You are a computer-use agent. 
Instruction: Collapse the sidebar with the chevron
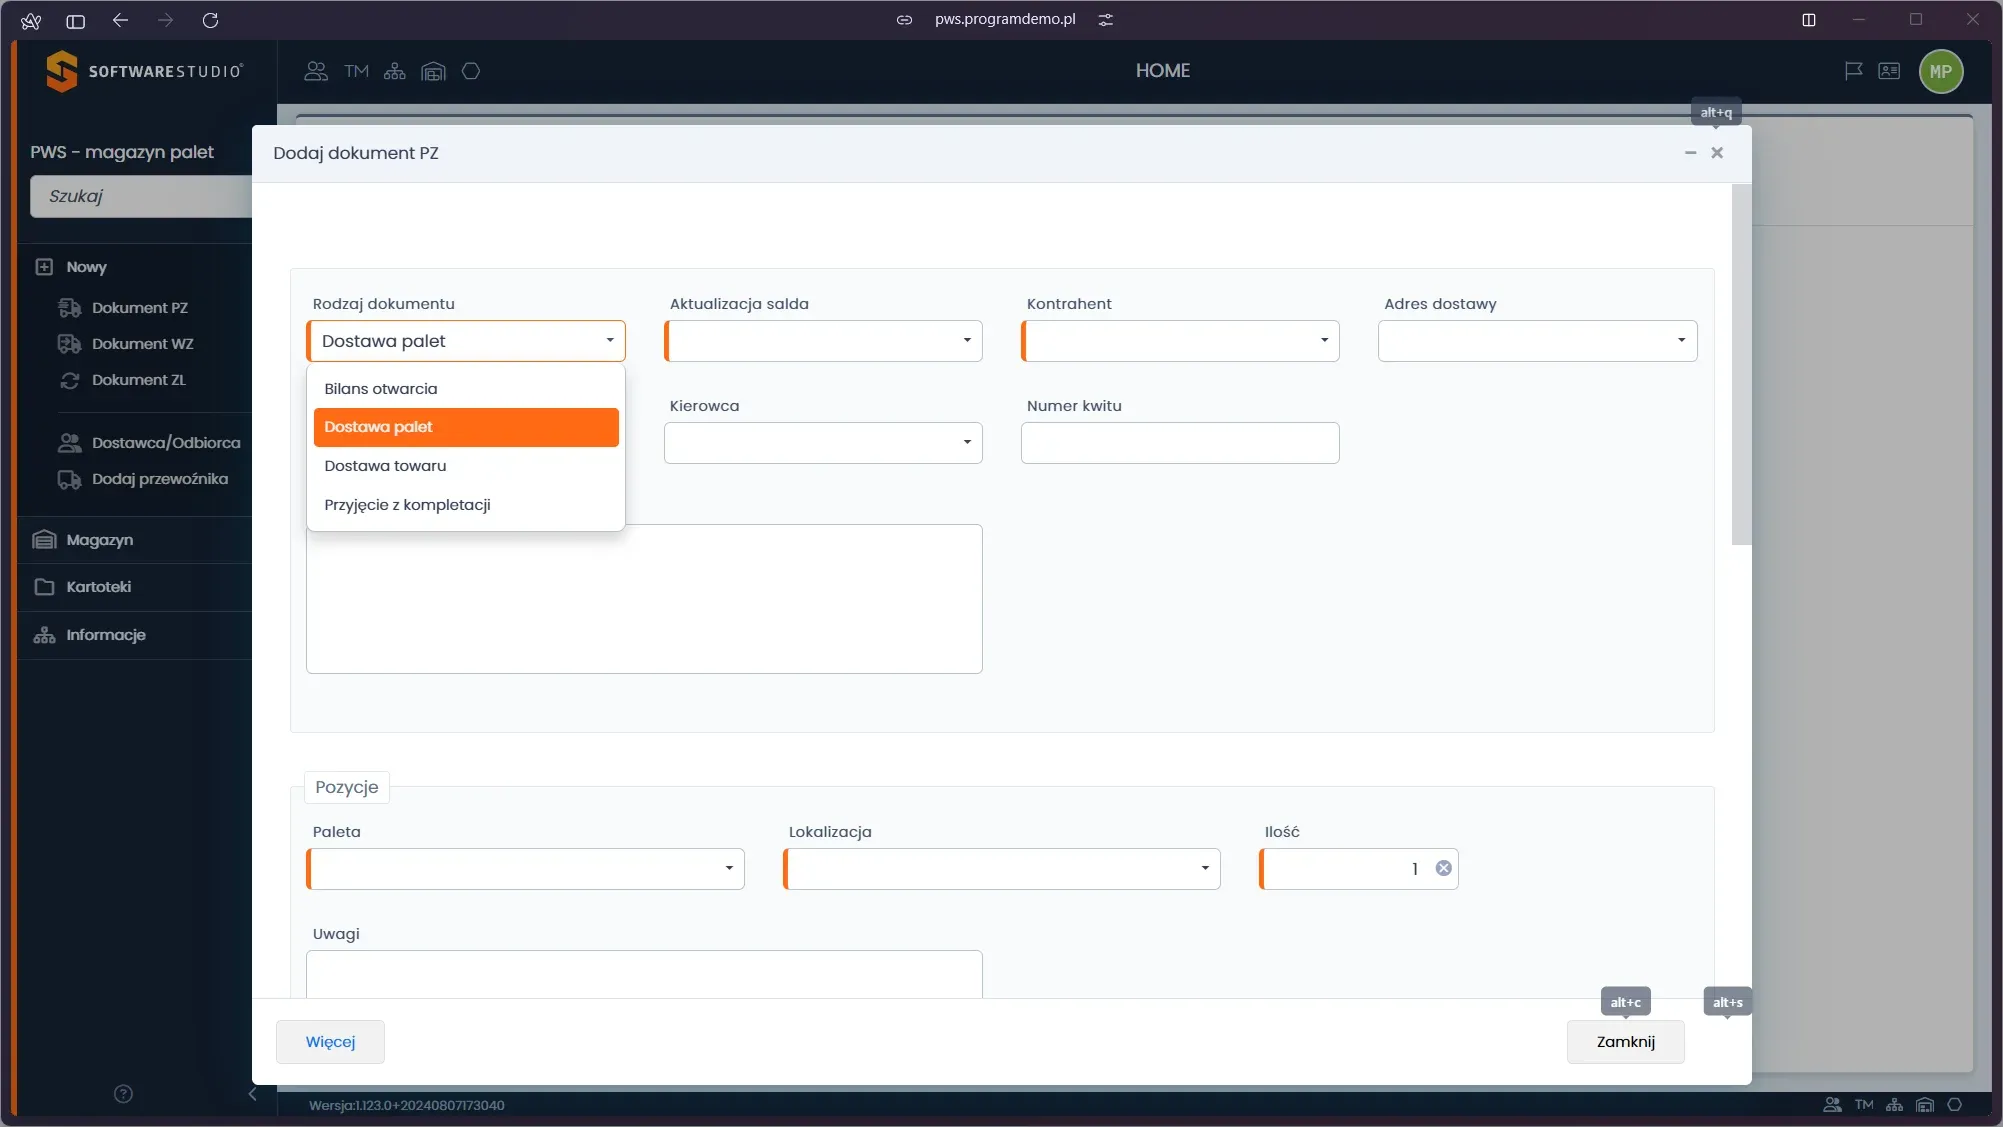pyautogui.click(x=252, y=1094)
